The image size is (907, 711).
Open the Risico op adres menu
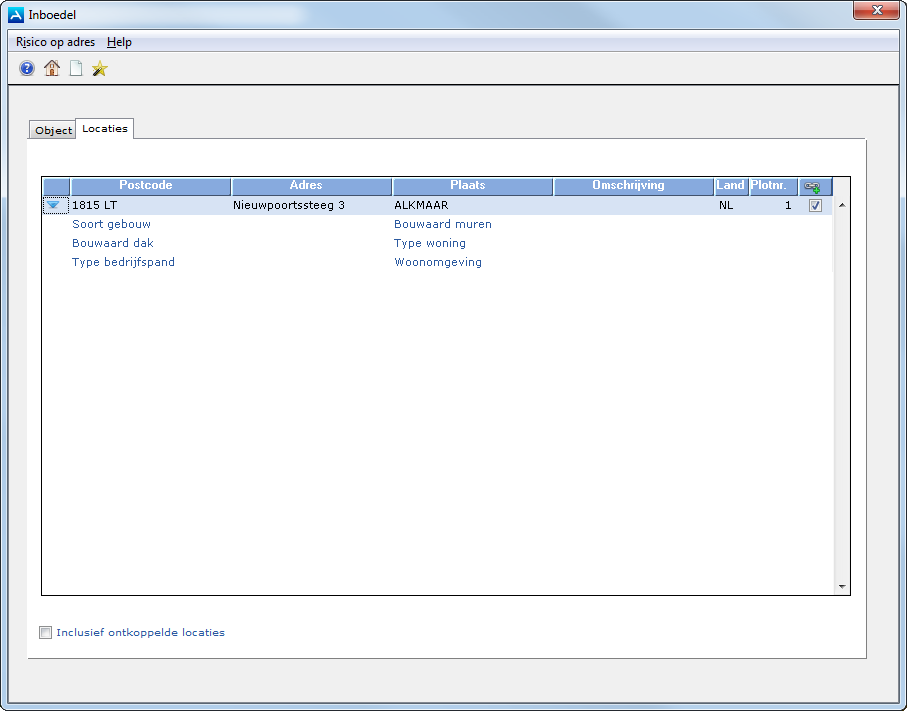click(x=56, y=42)
